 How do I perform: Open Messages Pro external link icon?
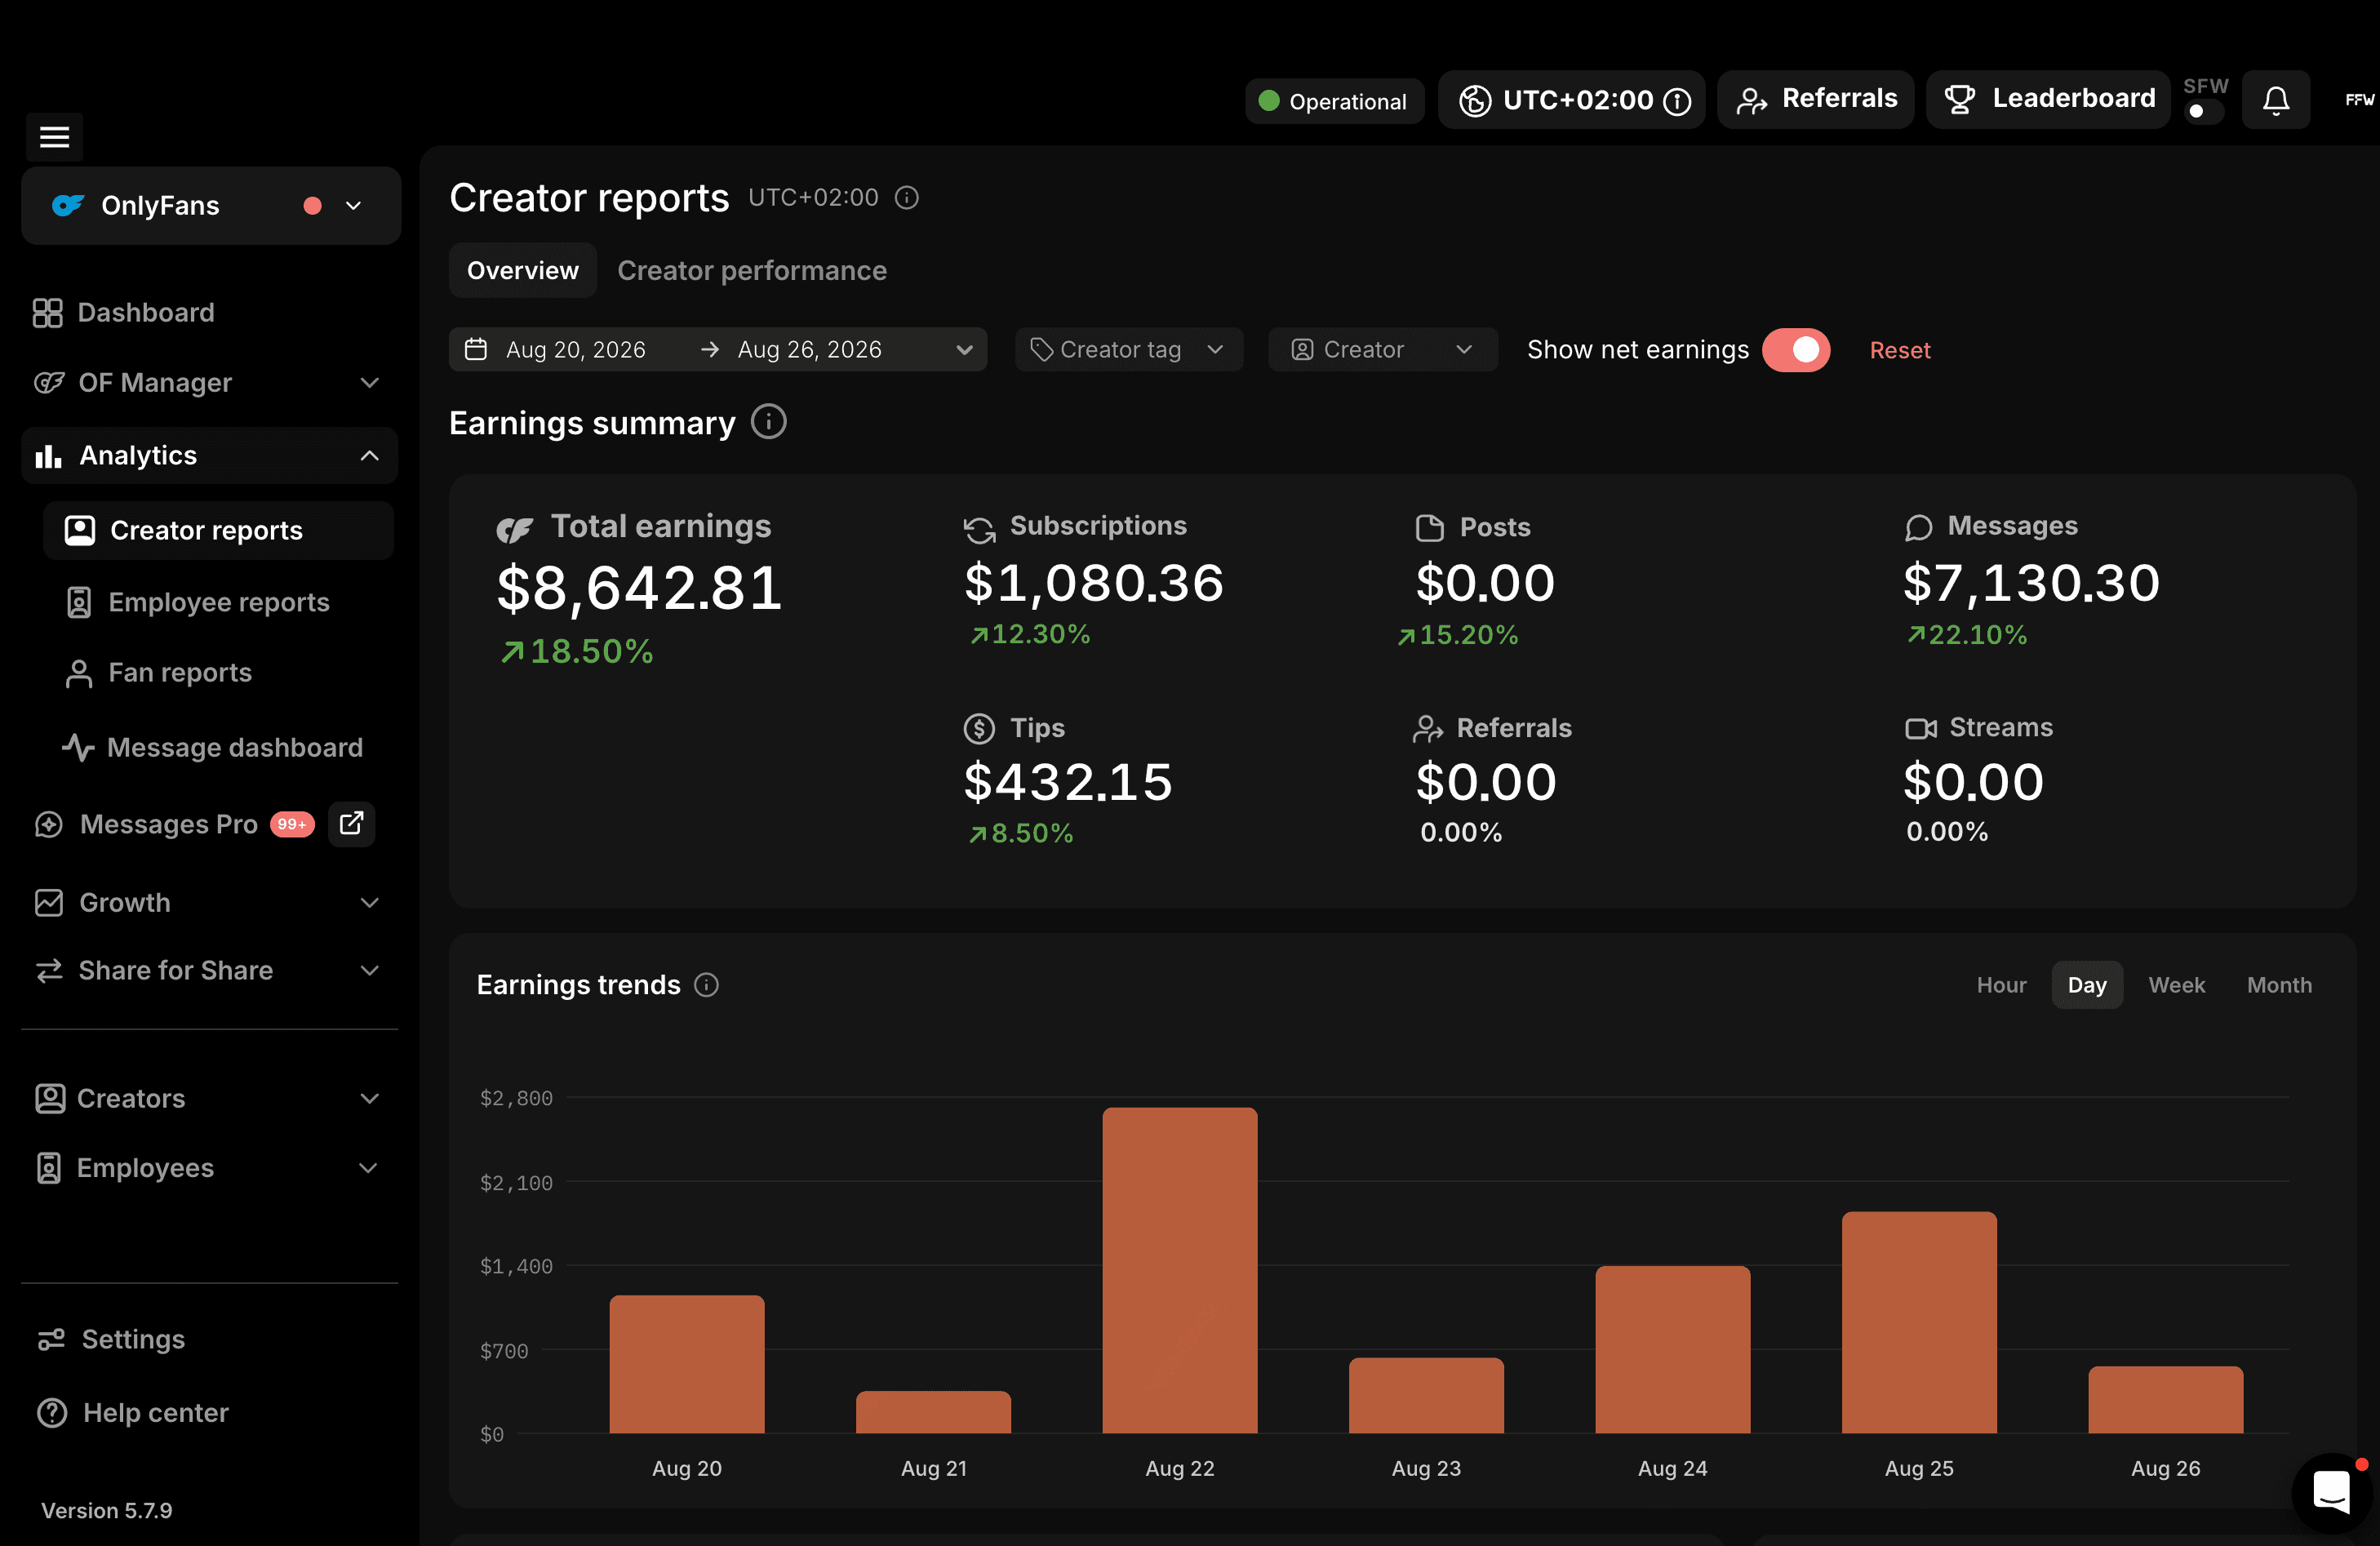pos(351,823)
